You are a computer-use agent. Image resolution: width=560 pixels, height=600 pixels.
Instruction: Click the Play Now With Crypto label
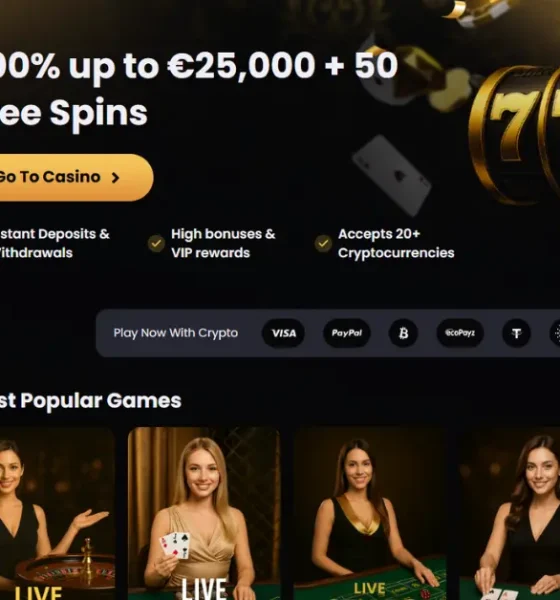pos(176,333)
